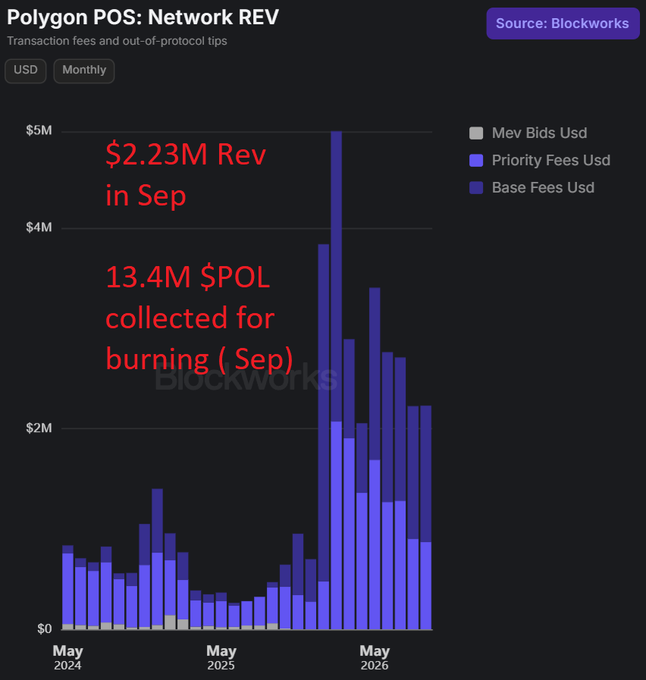Image resolution: width=646 pixels, height=680 pixels.
Task: Click the May 2024 x-axis label
Action: [68, 657]
